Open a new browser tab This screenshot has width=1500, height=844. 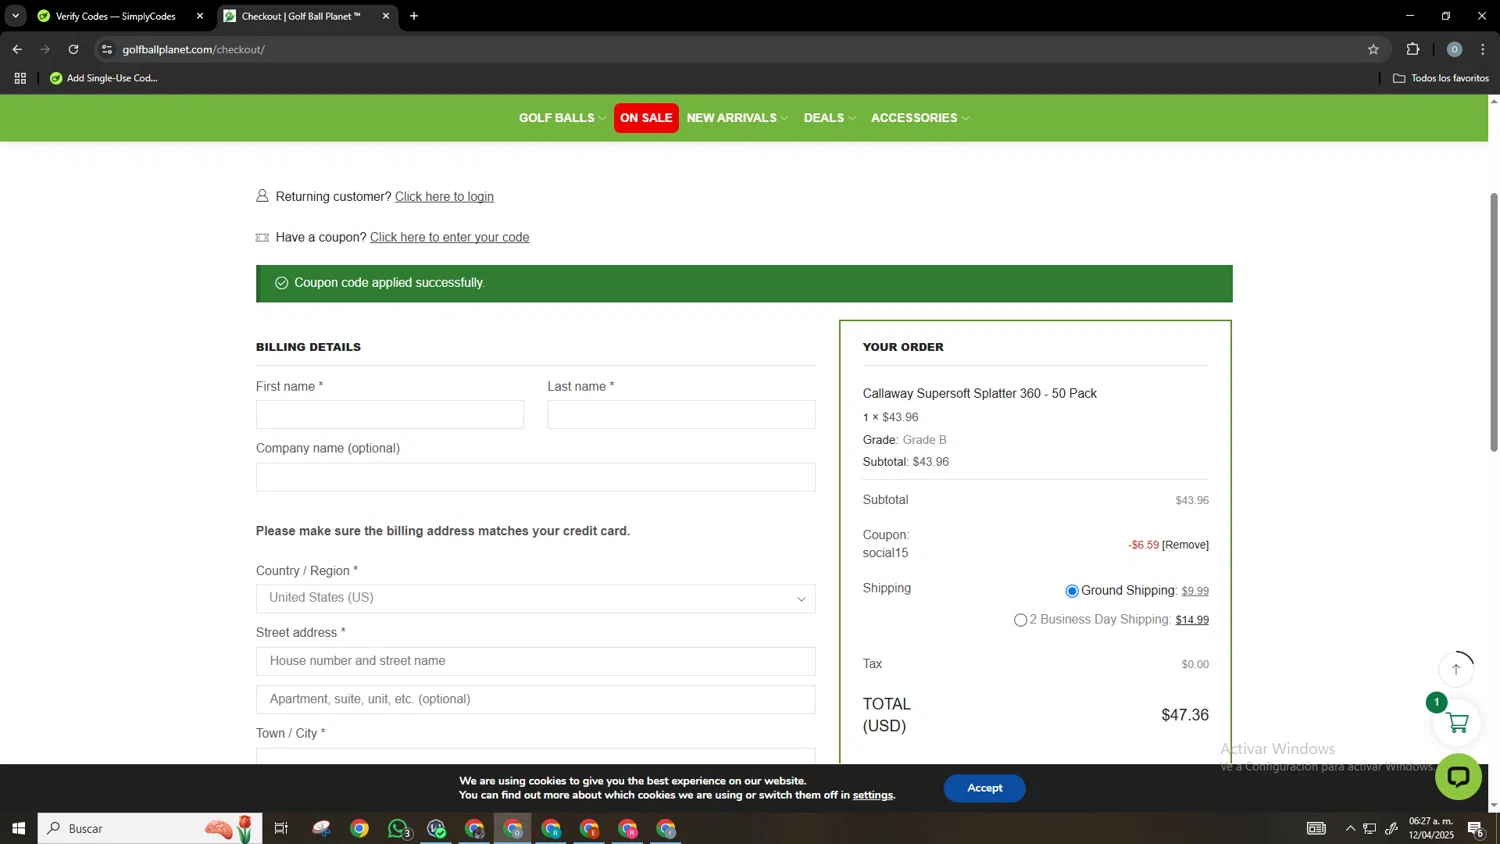[414, 16]
